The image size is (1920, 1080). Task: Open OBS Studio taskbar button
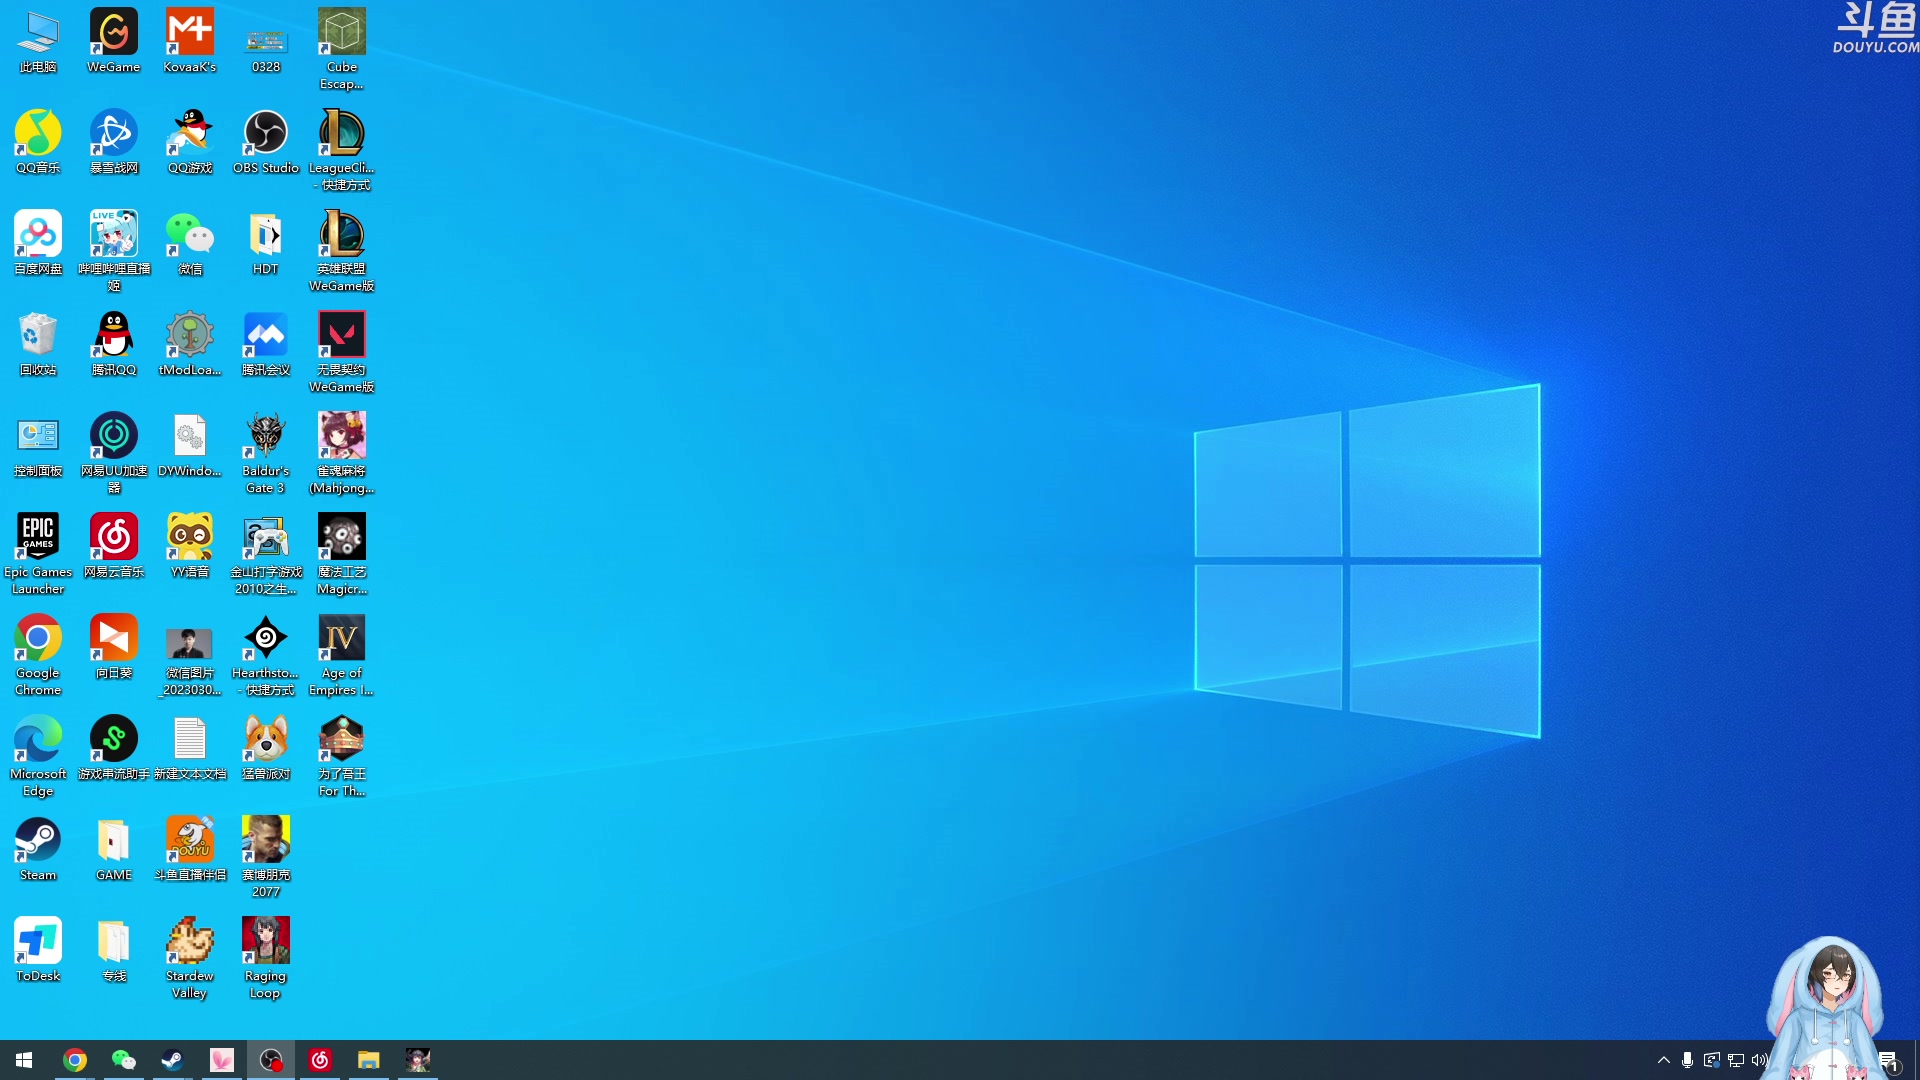tap(271, 1060)
